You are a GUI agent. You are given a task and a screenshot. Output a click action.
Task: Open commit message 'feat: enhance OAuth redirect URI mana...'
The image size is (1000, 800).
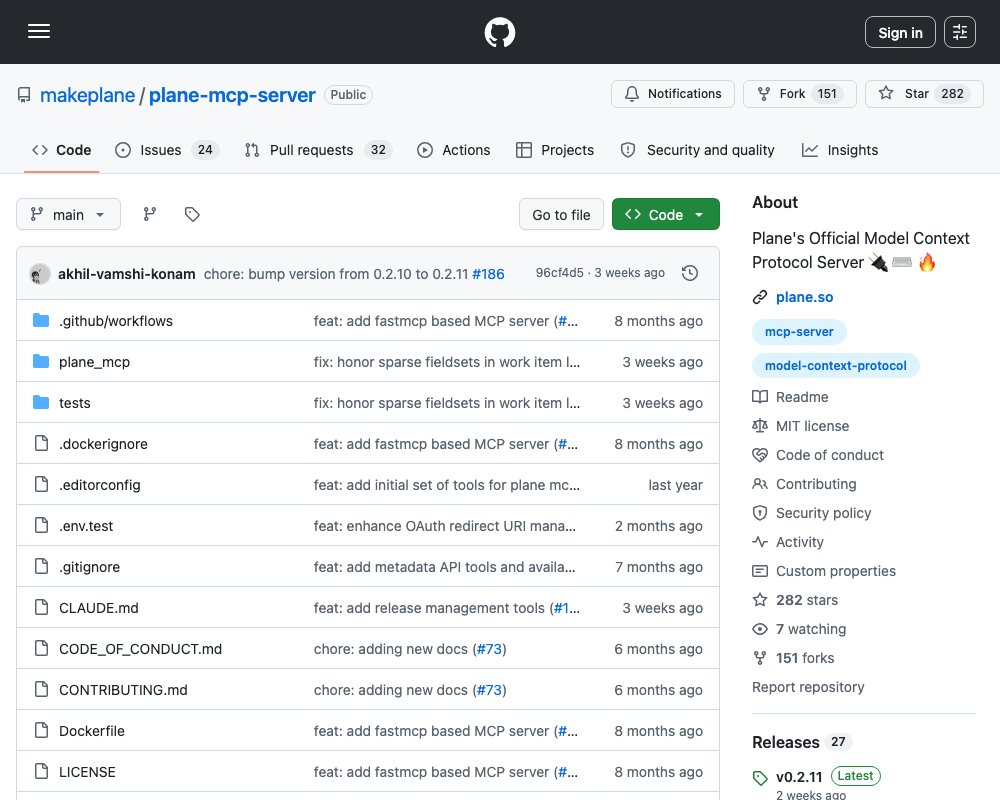click(445, 526)
